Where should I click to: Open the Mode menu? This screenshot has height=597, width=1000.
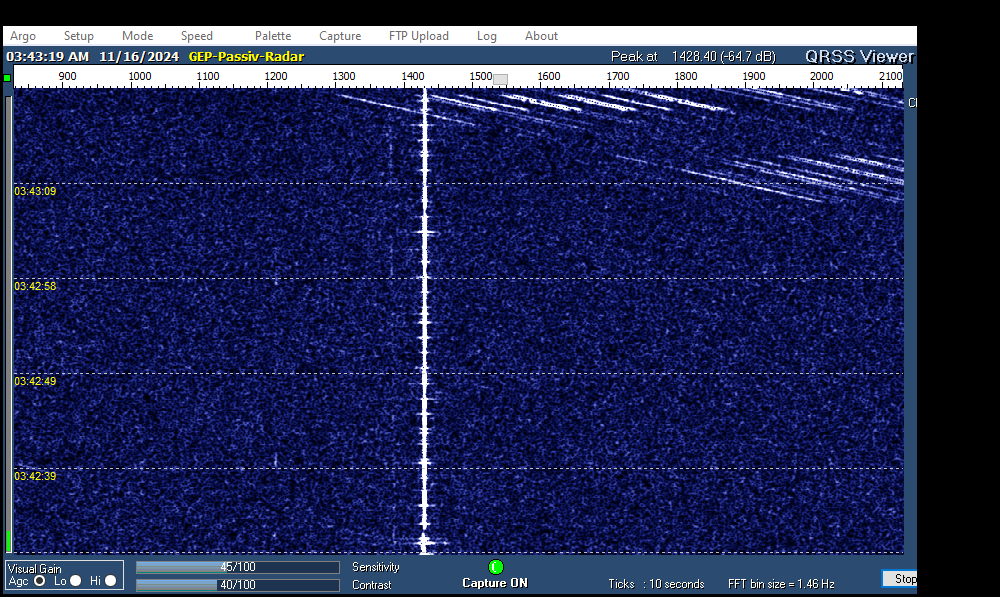[x=137, y=36]
